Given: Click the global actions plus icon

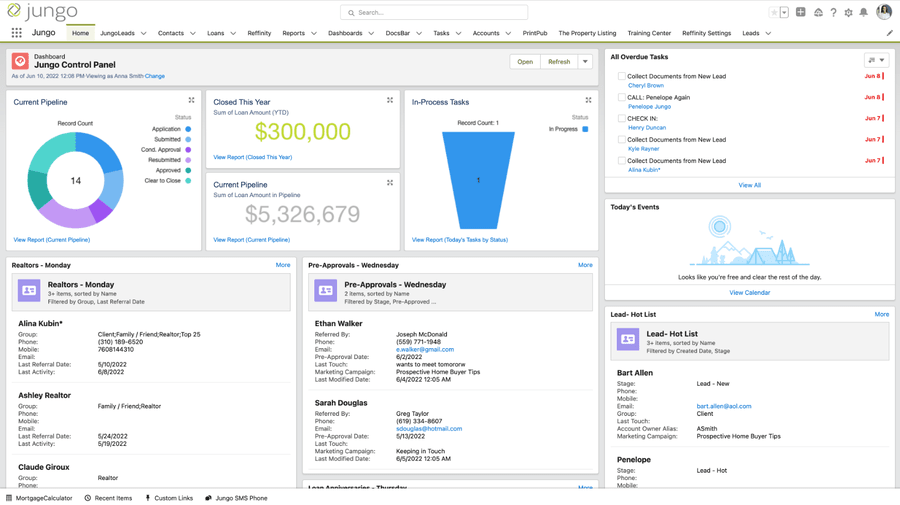Looking at the screenshot, I should 801,12.
